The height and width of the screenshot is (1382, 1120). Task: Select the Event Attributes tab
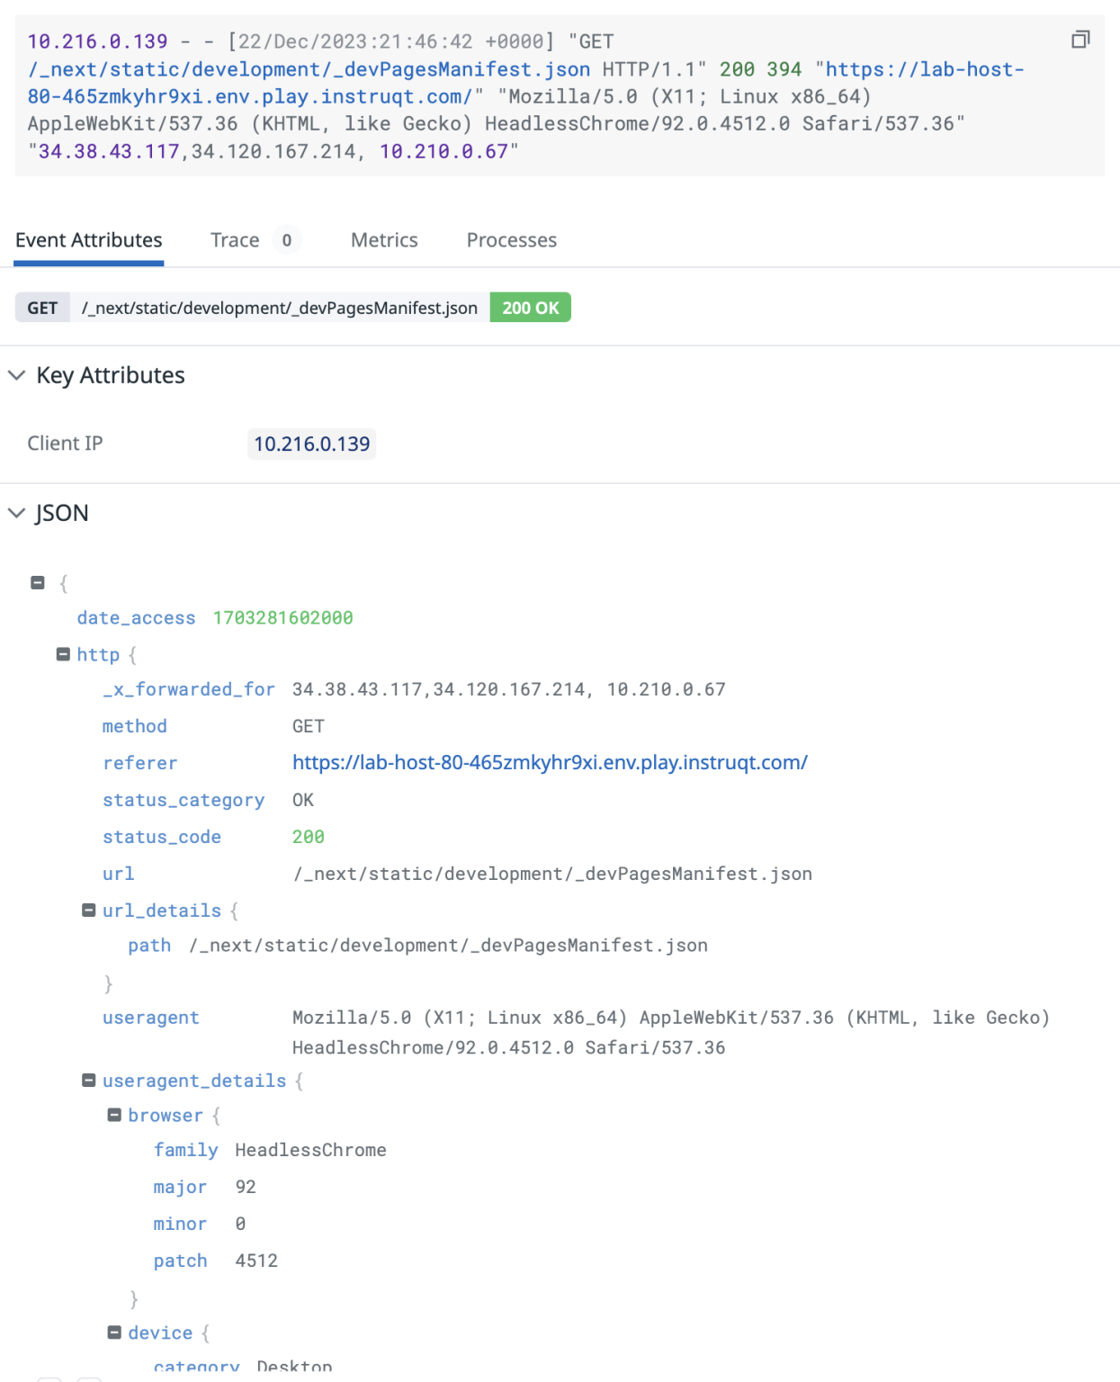tap(88, 240)
